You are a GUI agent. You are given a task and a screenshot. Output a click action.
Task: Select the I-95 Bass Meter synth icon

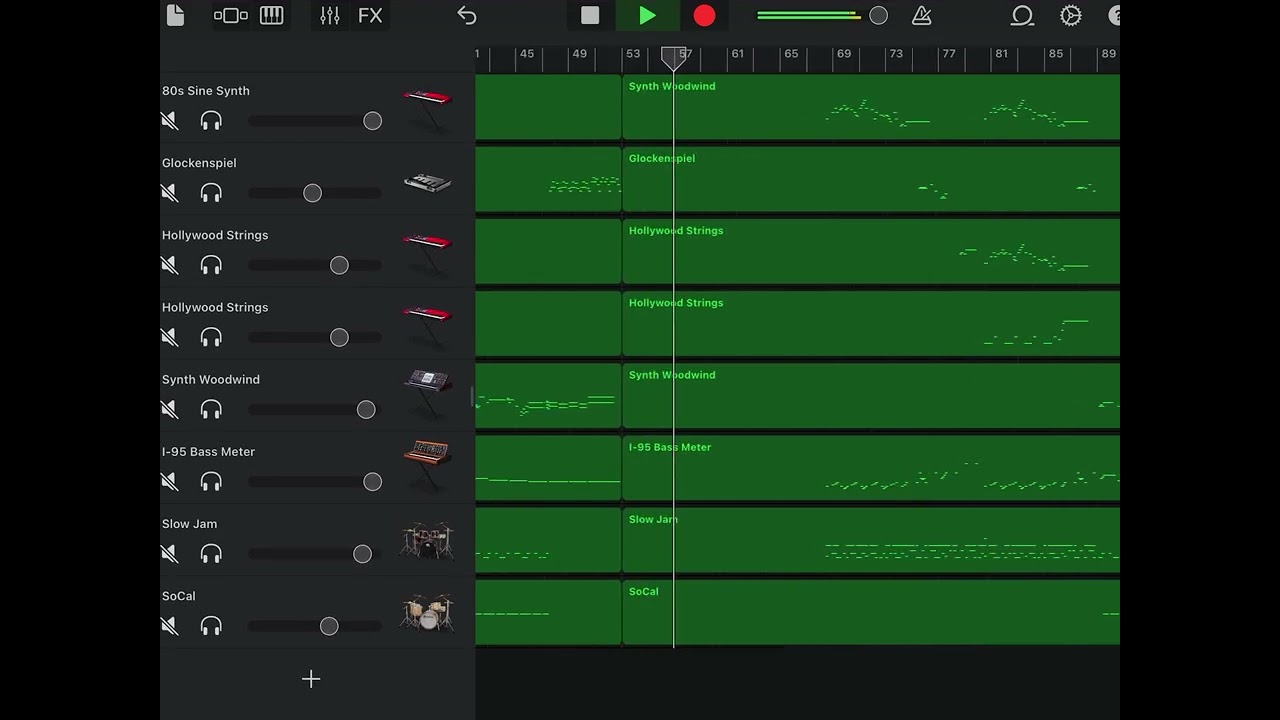pyautogui.click(x=427, y=465)
